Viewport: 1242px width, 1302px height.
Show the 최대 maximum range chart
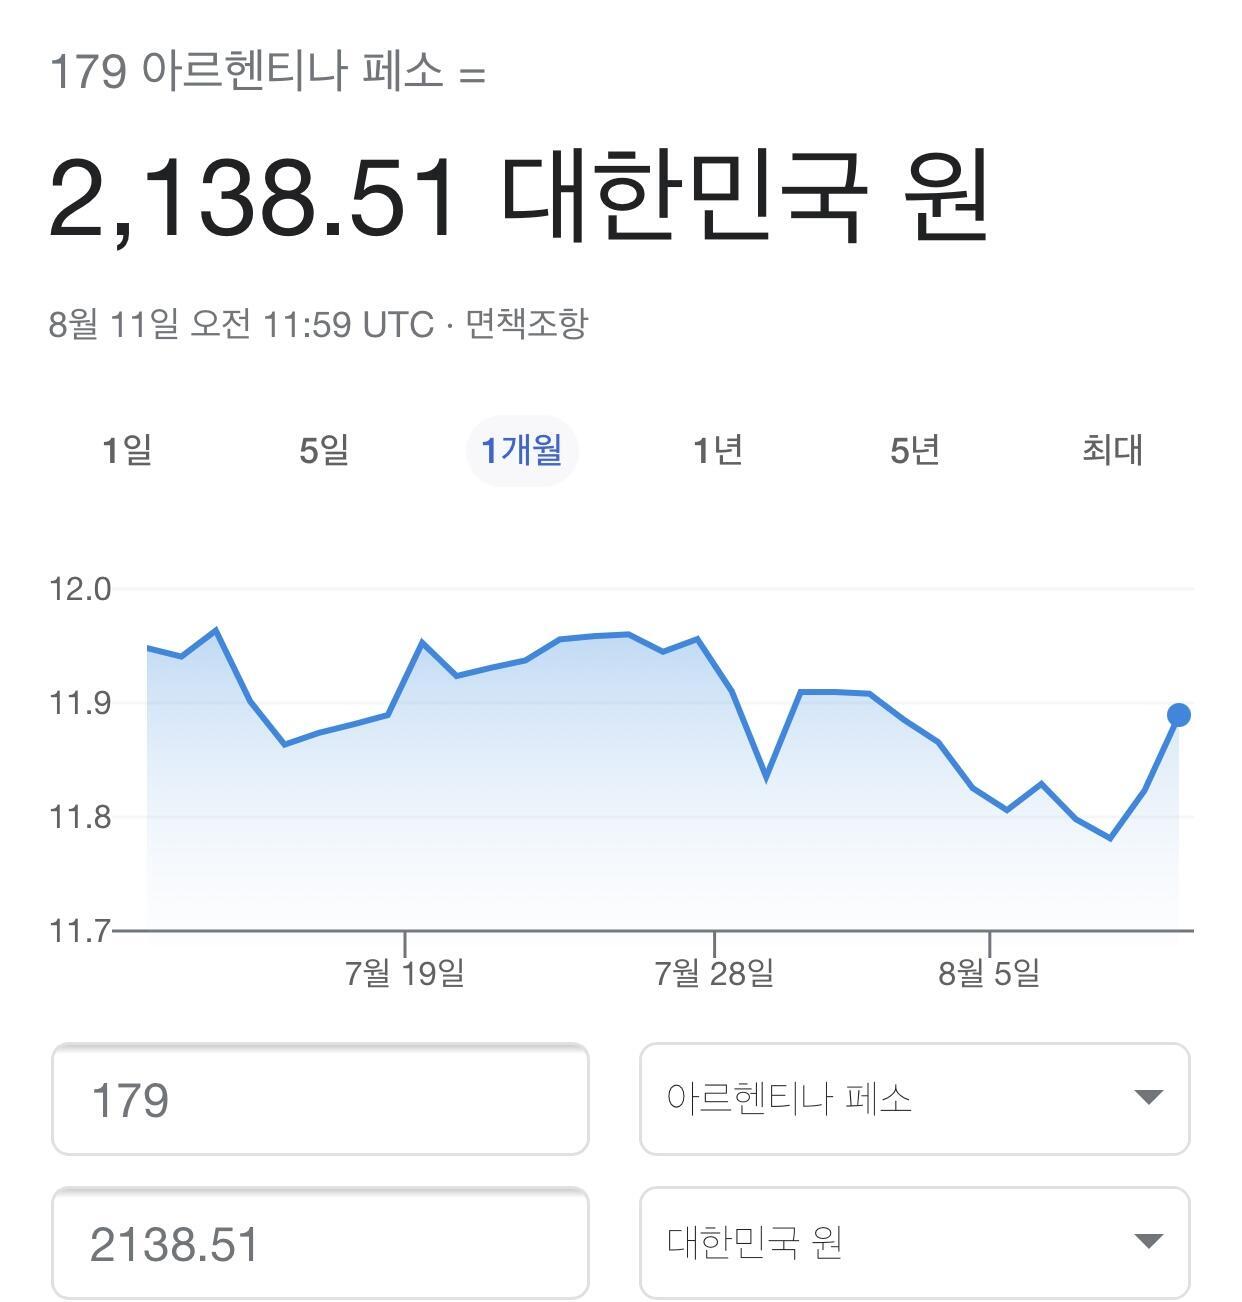point(1112,450)
